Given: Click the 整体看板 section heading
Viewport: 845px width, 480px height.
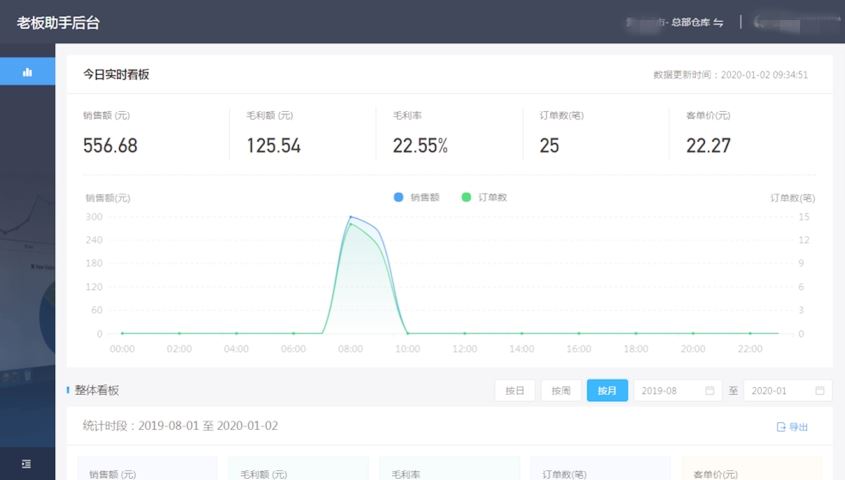Looking at the screenshot, I should tap(96, 390).
